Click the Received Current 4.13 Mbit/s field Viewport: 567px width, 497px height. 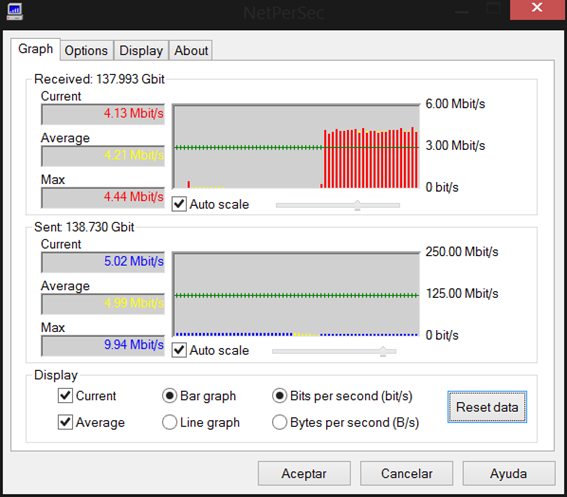[x=103, y=114]
